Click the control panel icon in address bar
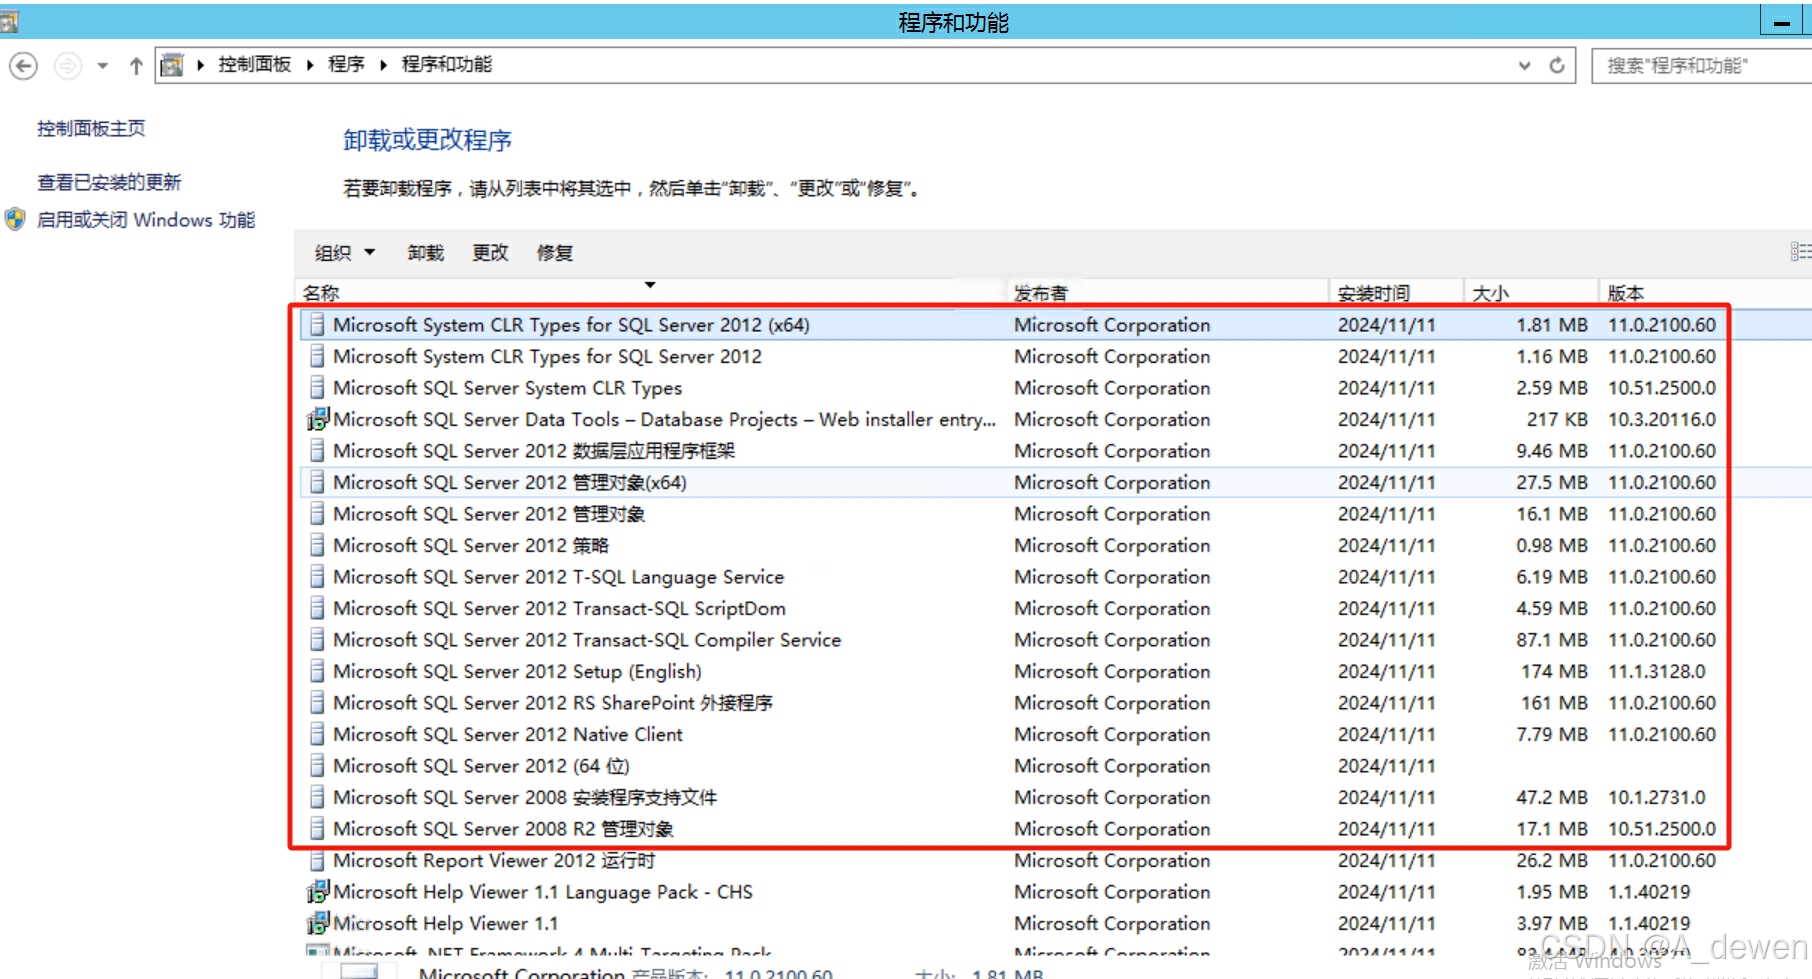 [172, 65]
